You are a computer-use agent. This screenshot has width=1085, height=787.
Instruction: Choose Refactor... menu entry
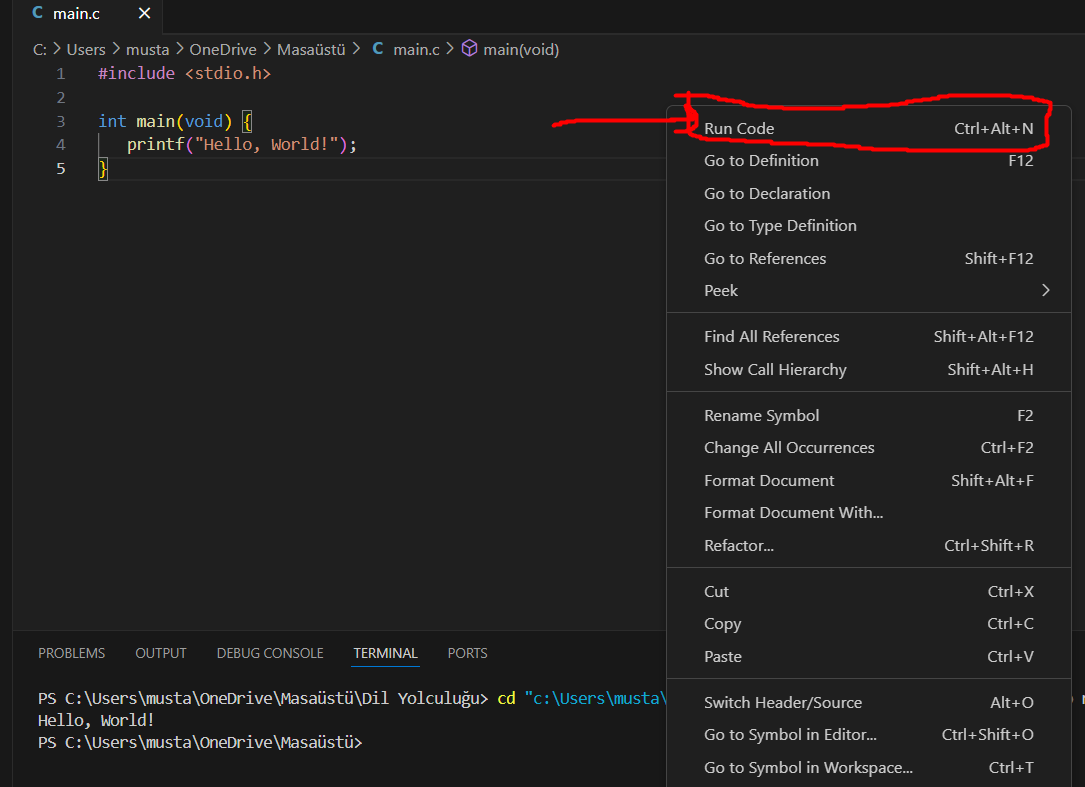coord(868,546)
